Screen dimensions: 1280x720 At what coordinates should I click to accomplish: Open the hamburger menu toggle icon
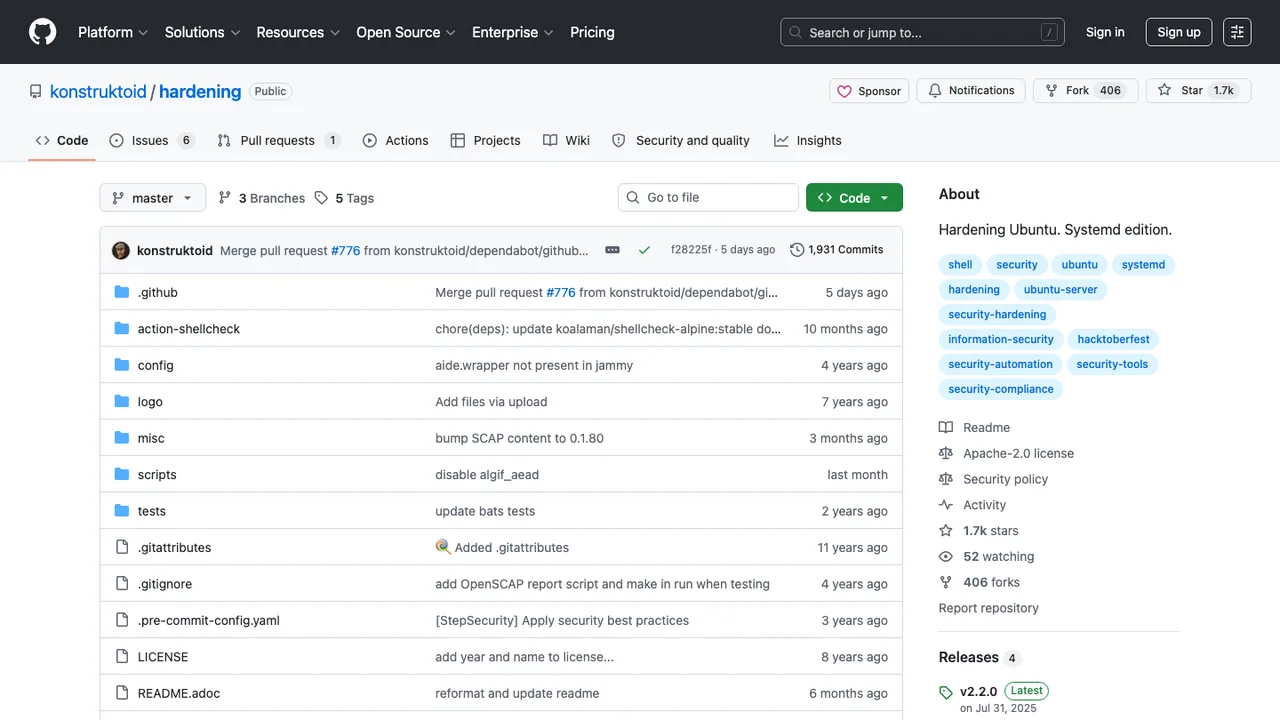pos(1237,32)
